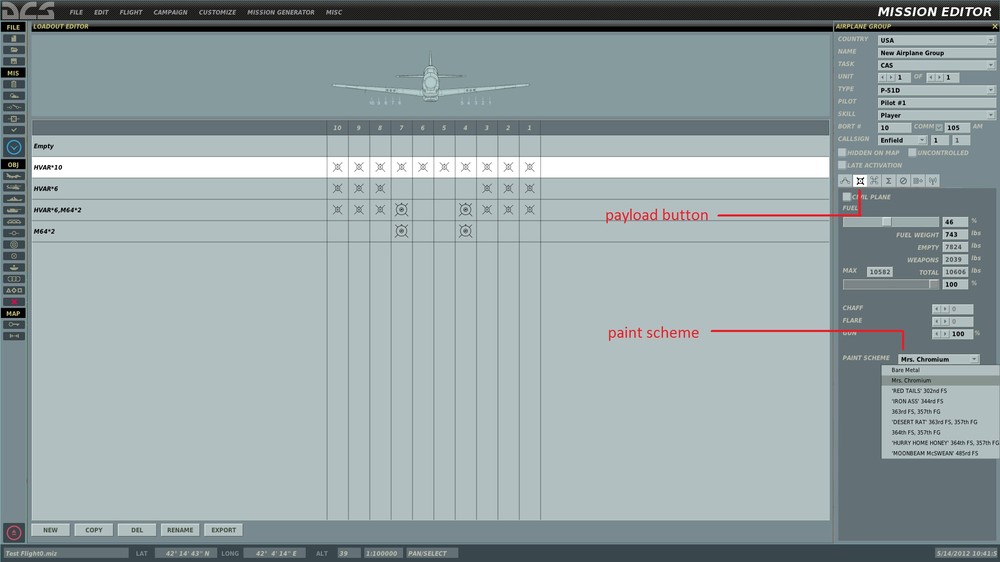This screenshot has height=562, width=1000.
Task: Choose 'IRON ASS' 344rd FS paint scheme
Action: pos(941,401)
